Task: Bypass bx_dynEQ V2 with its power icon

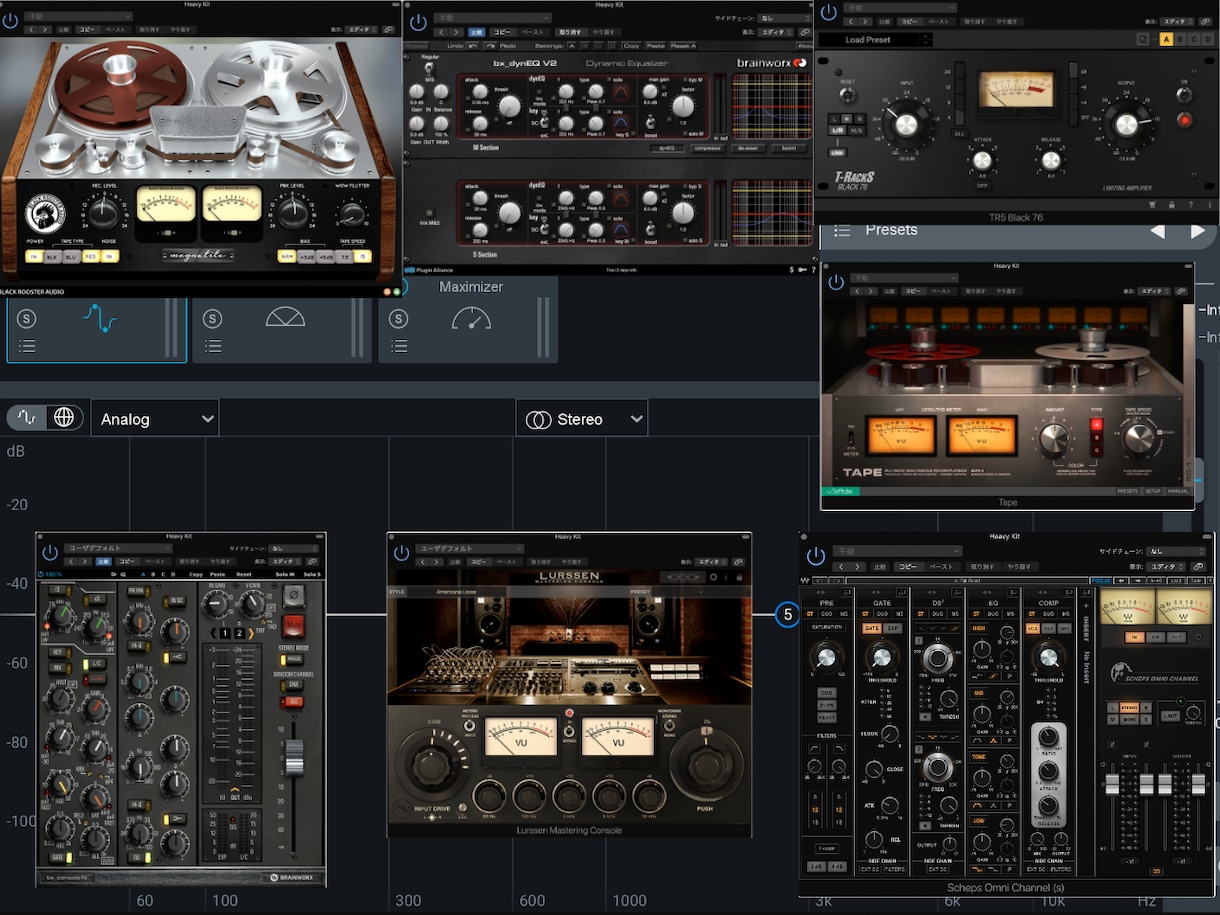Action: tap(418, 21)
